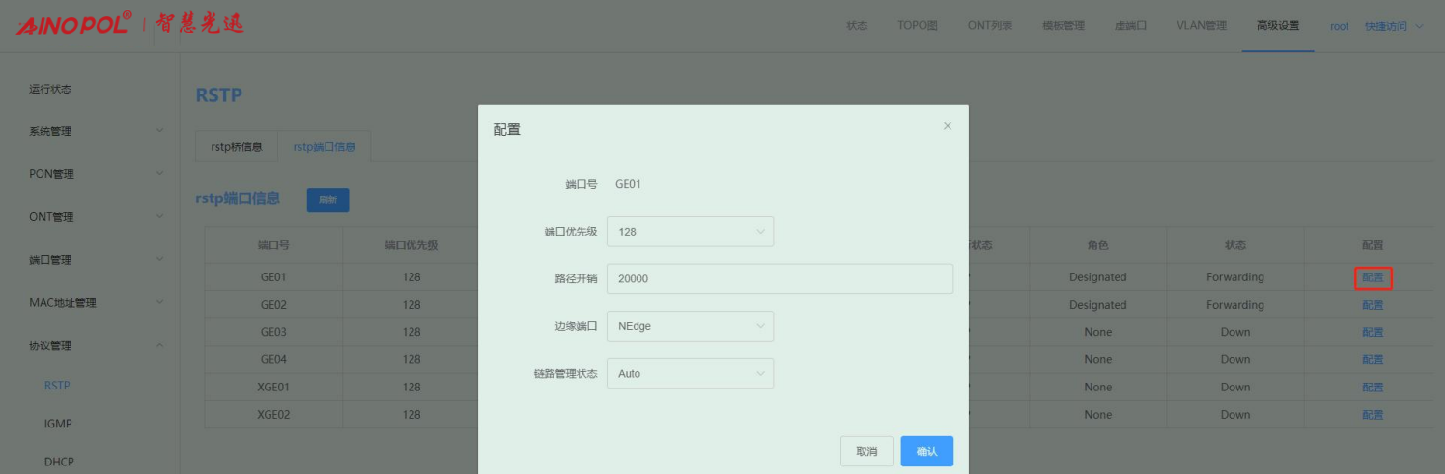The height and width of the screenshot is (474, 1445).
Task: Select IGMP in the sidebar
Action: point(57,424)
